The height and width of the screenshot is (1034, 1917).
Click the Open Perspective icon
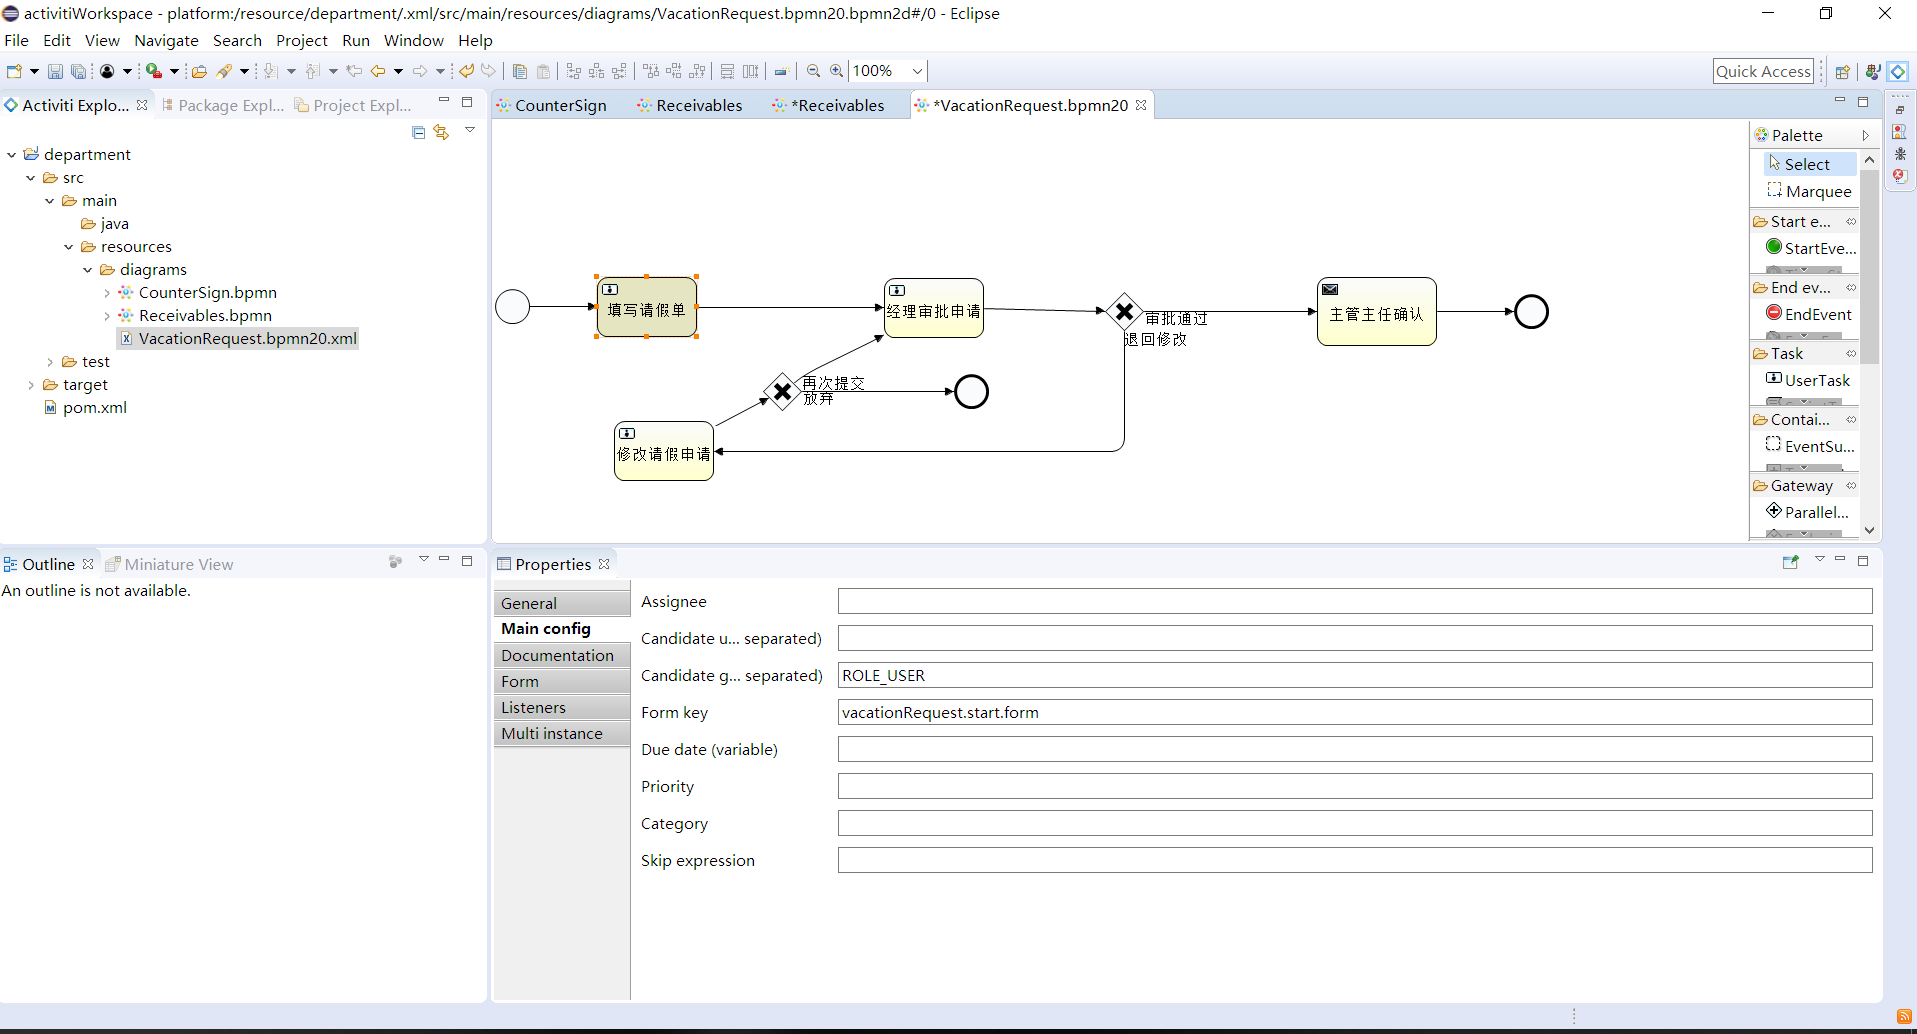1843,71
